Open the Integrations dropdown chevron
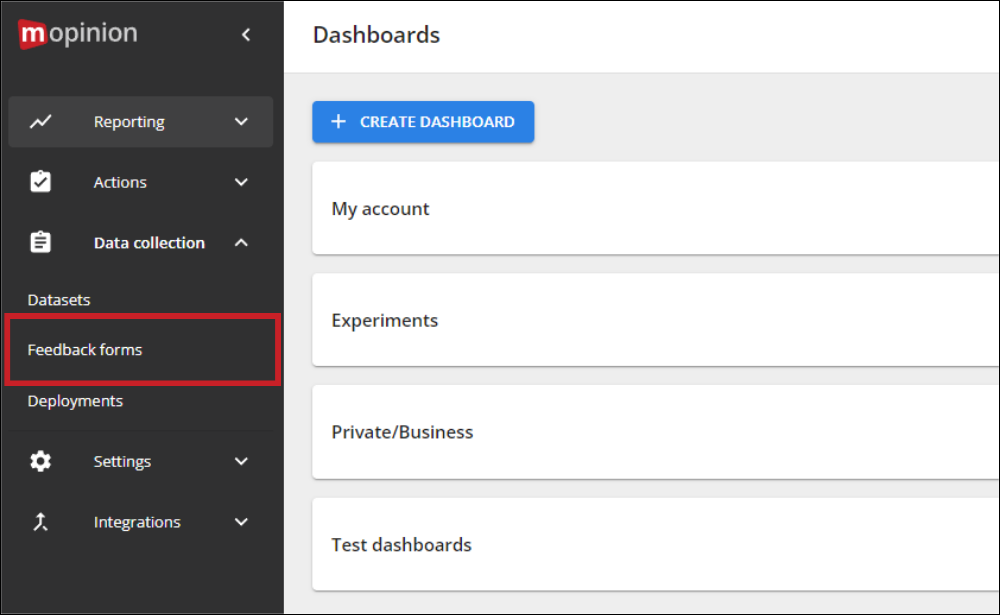1000x615 pixels. pos(241,521)
